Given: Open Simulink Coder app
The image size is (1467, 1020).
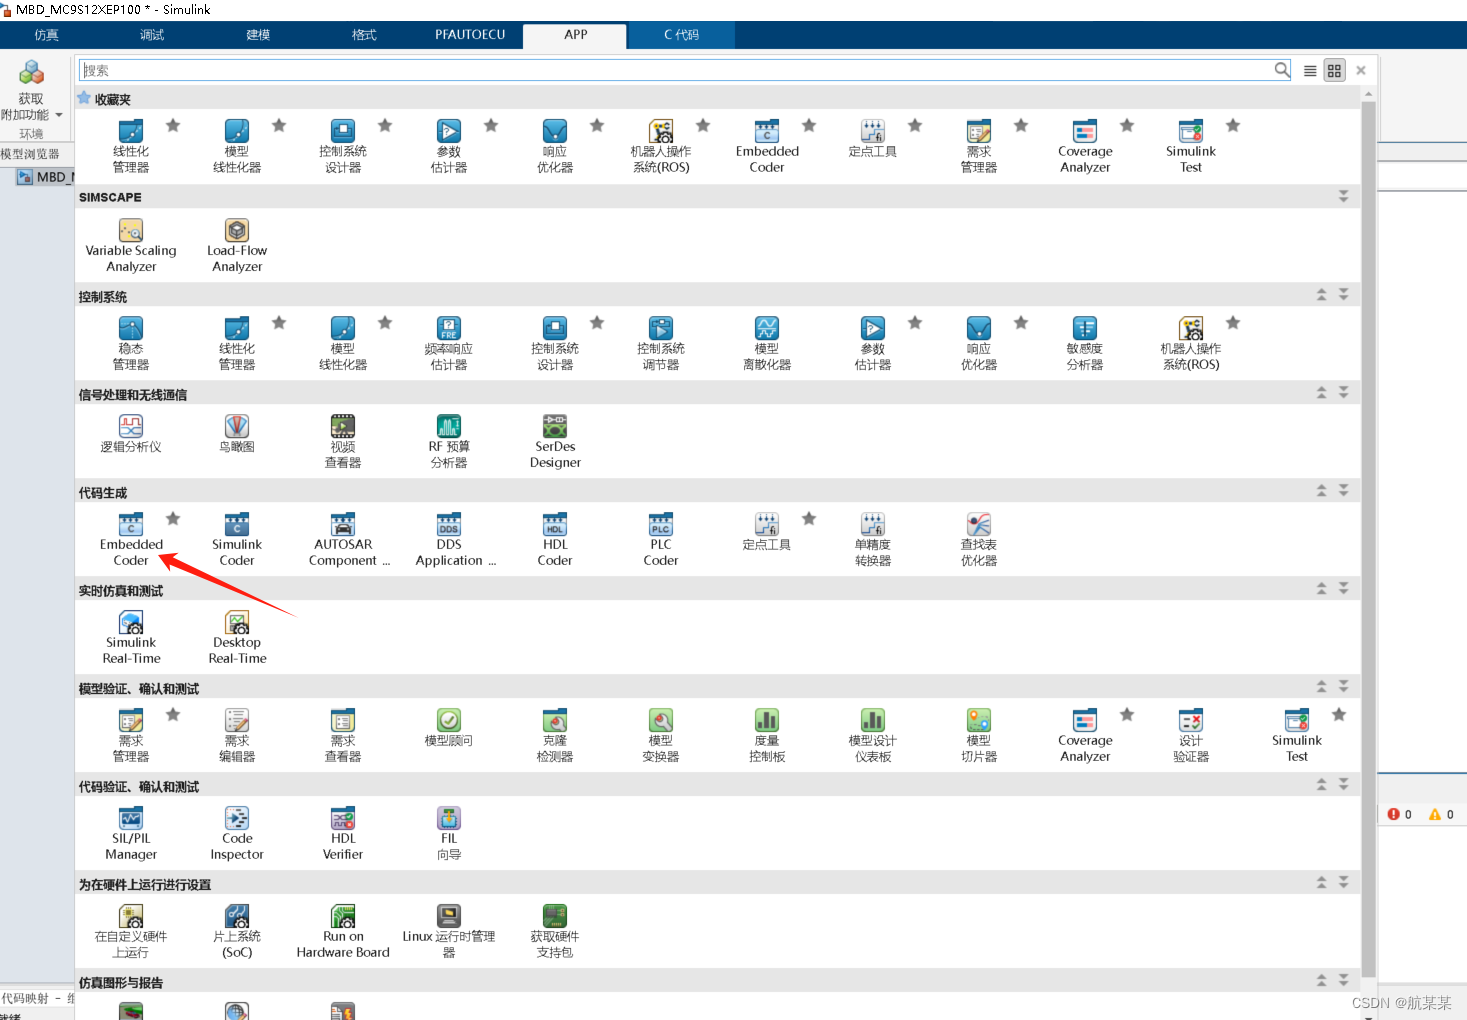Looking at the screenshot, I should point(237,539).
